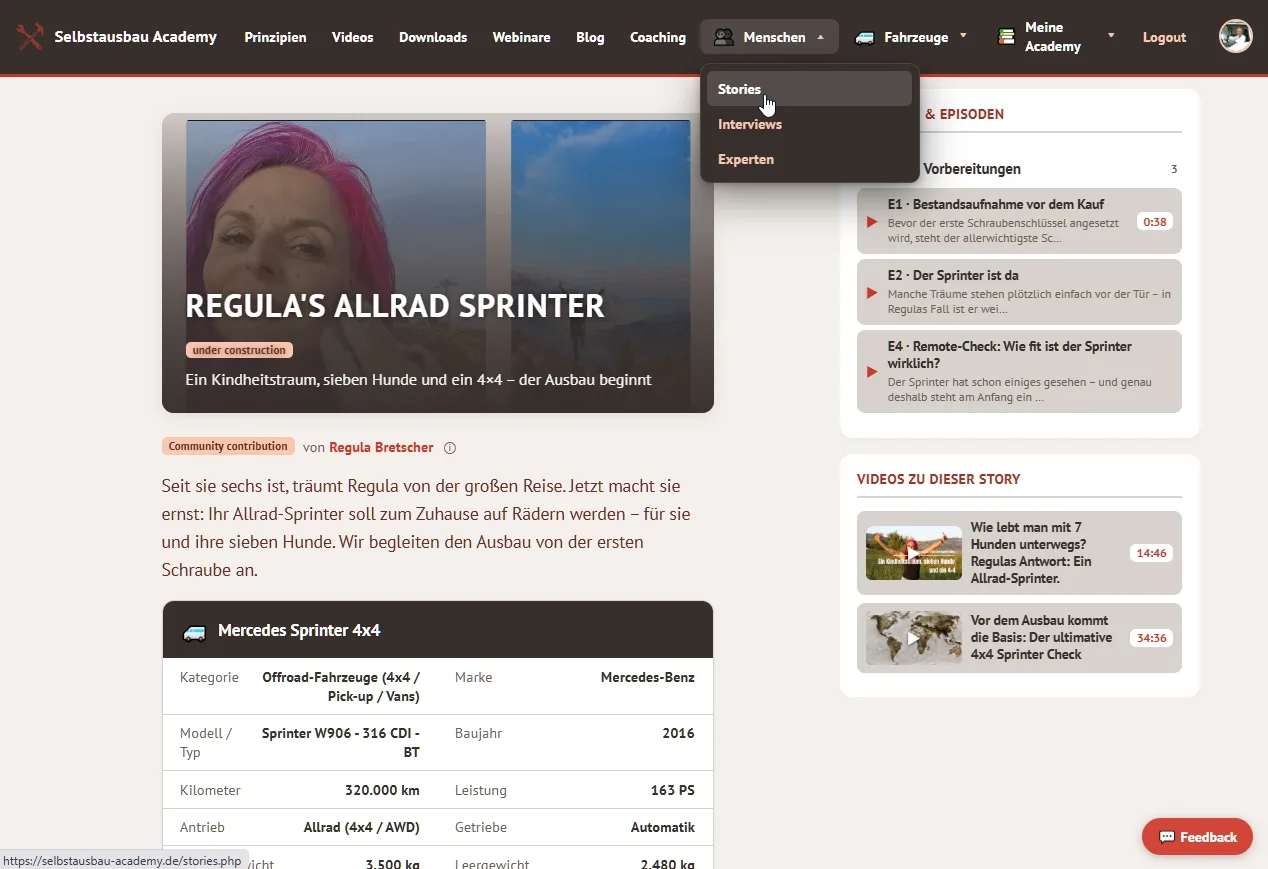Click the van icon beside Fahrzeuge
1268x869 pixels.
pyautogui.click(x=865, y=37)
